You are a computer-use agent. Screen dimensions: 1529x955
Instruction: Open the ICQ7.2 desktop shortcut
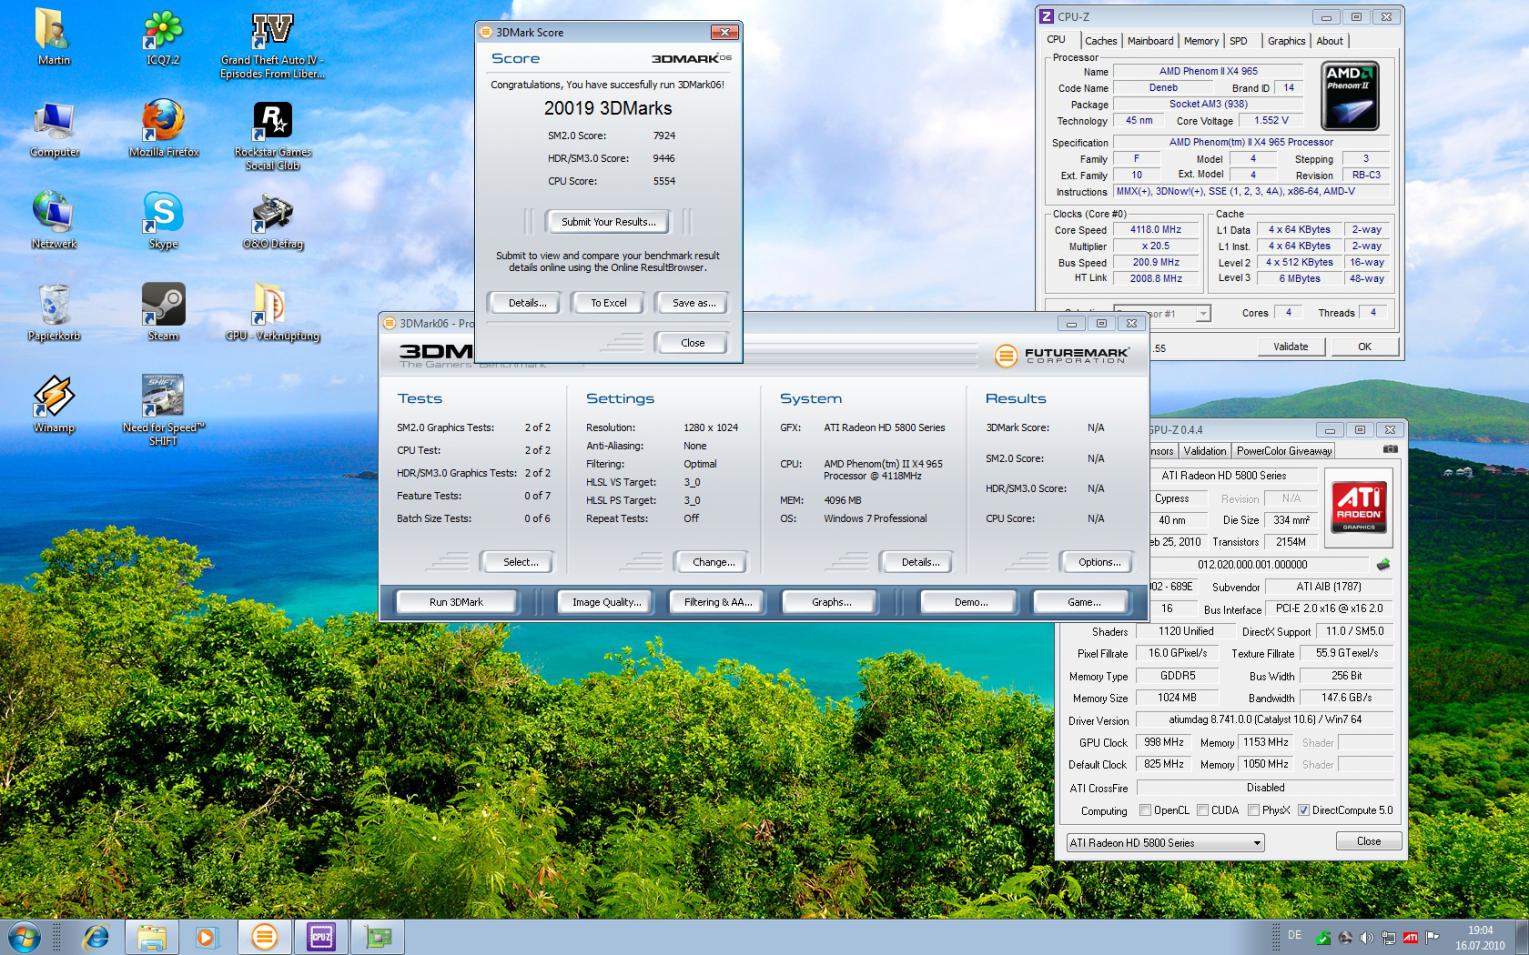tap(163, 37)
